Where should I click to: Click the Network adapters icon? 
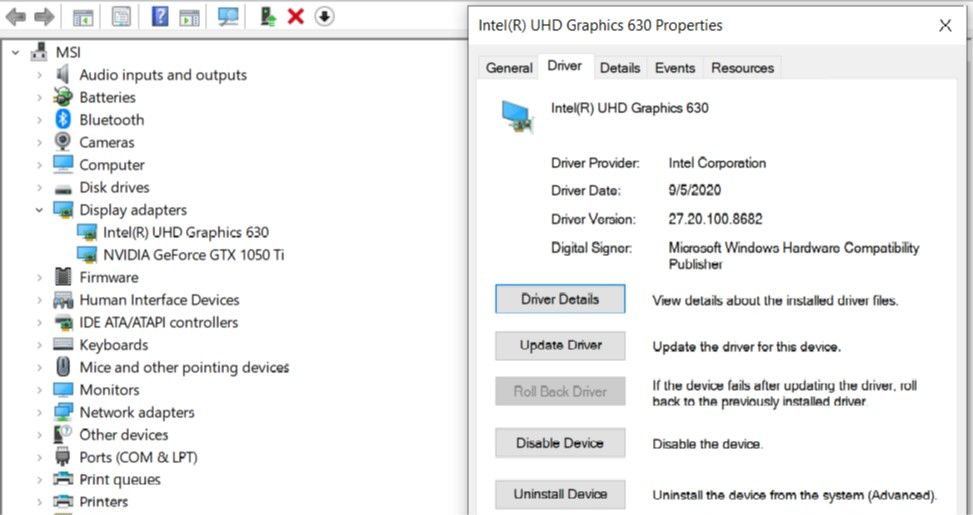point(63,412)
